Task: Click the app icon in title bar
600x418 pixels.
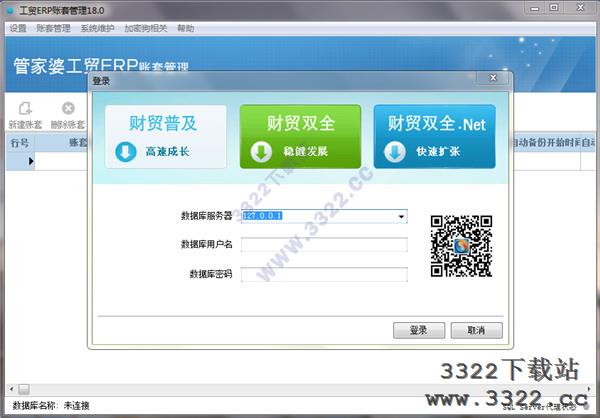Action: coord(10,11)
